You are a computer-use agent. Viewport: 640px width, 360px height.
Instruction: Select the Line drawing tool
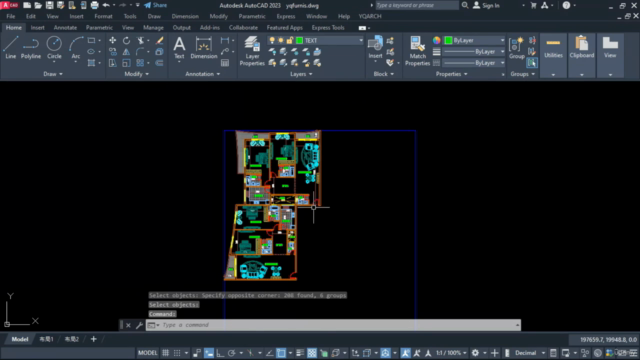tap(11, 48)
